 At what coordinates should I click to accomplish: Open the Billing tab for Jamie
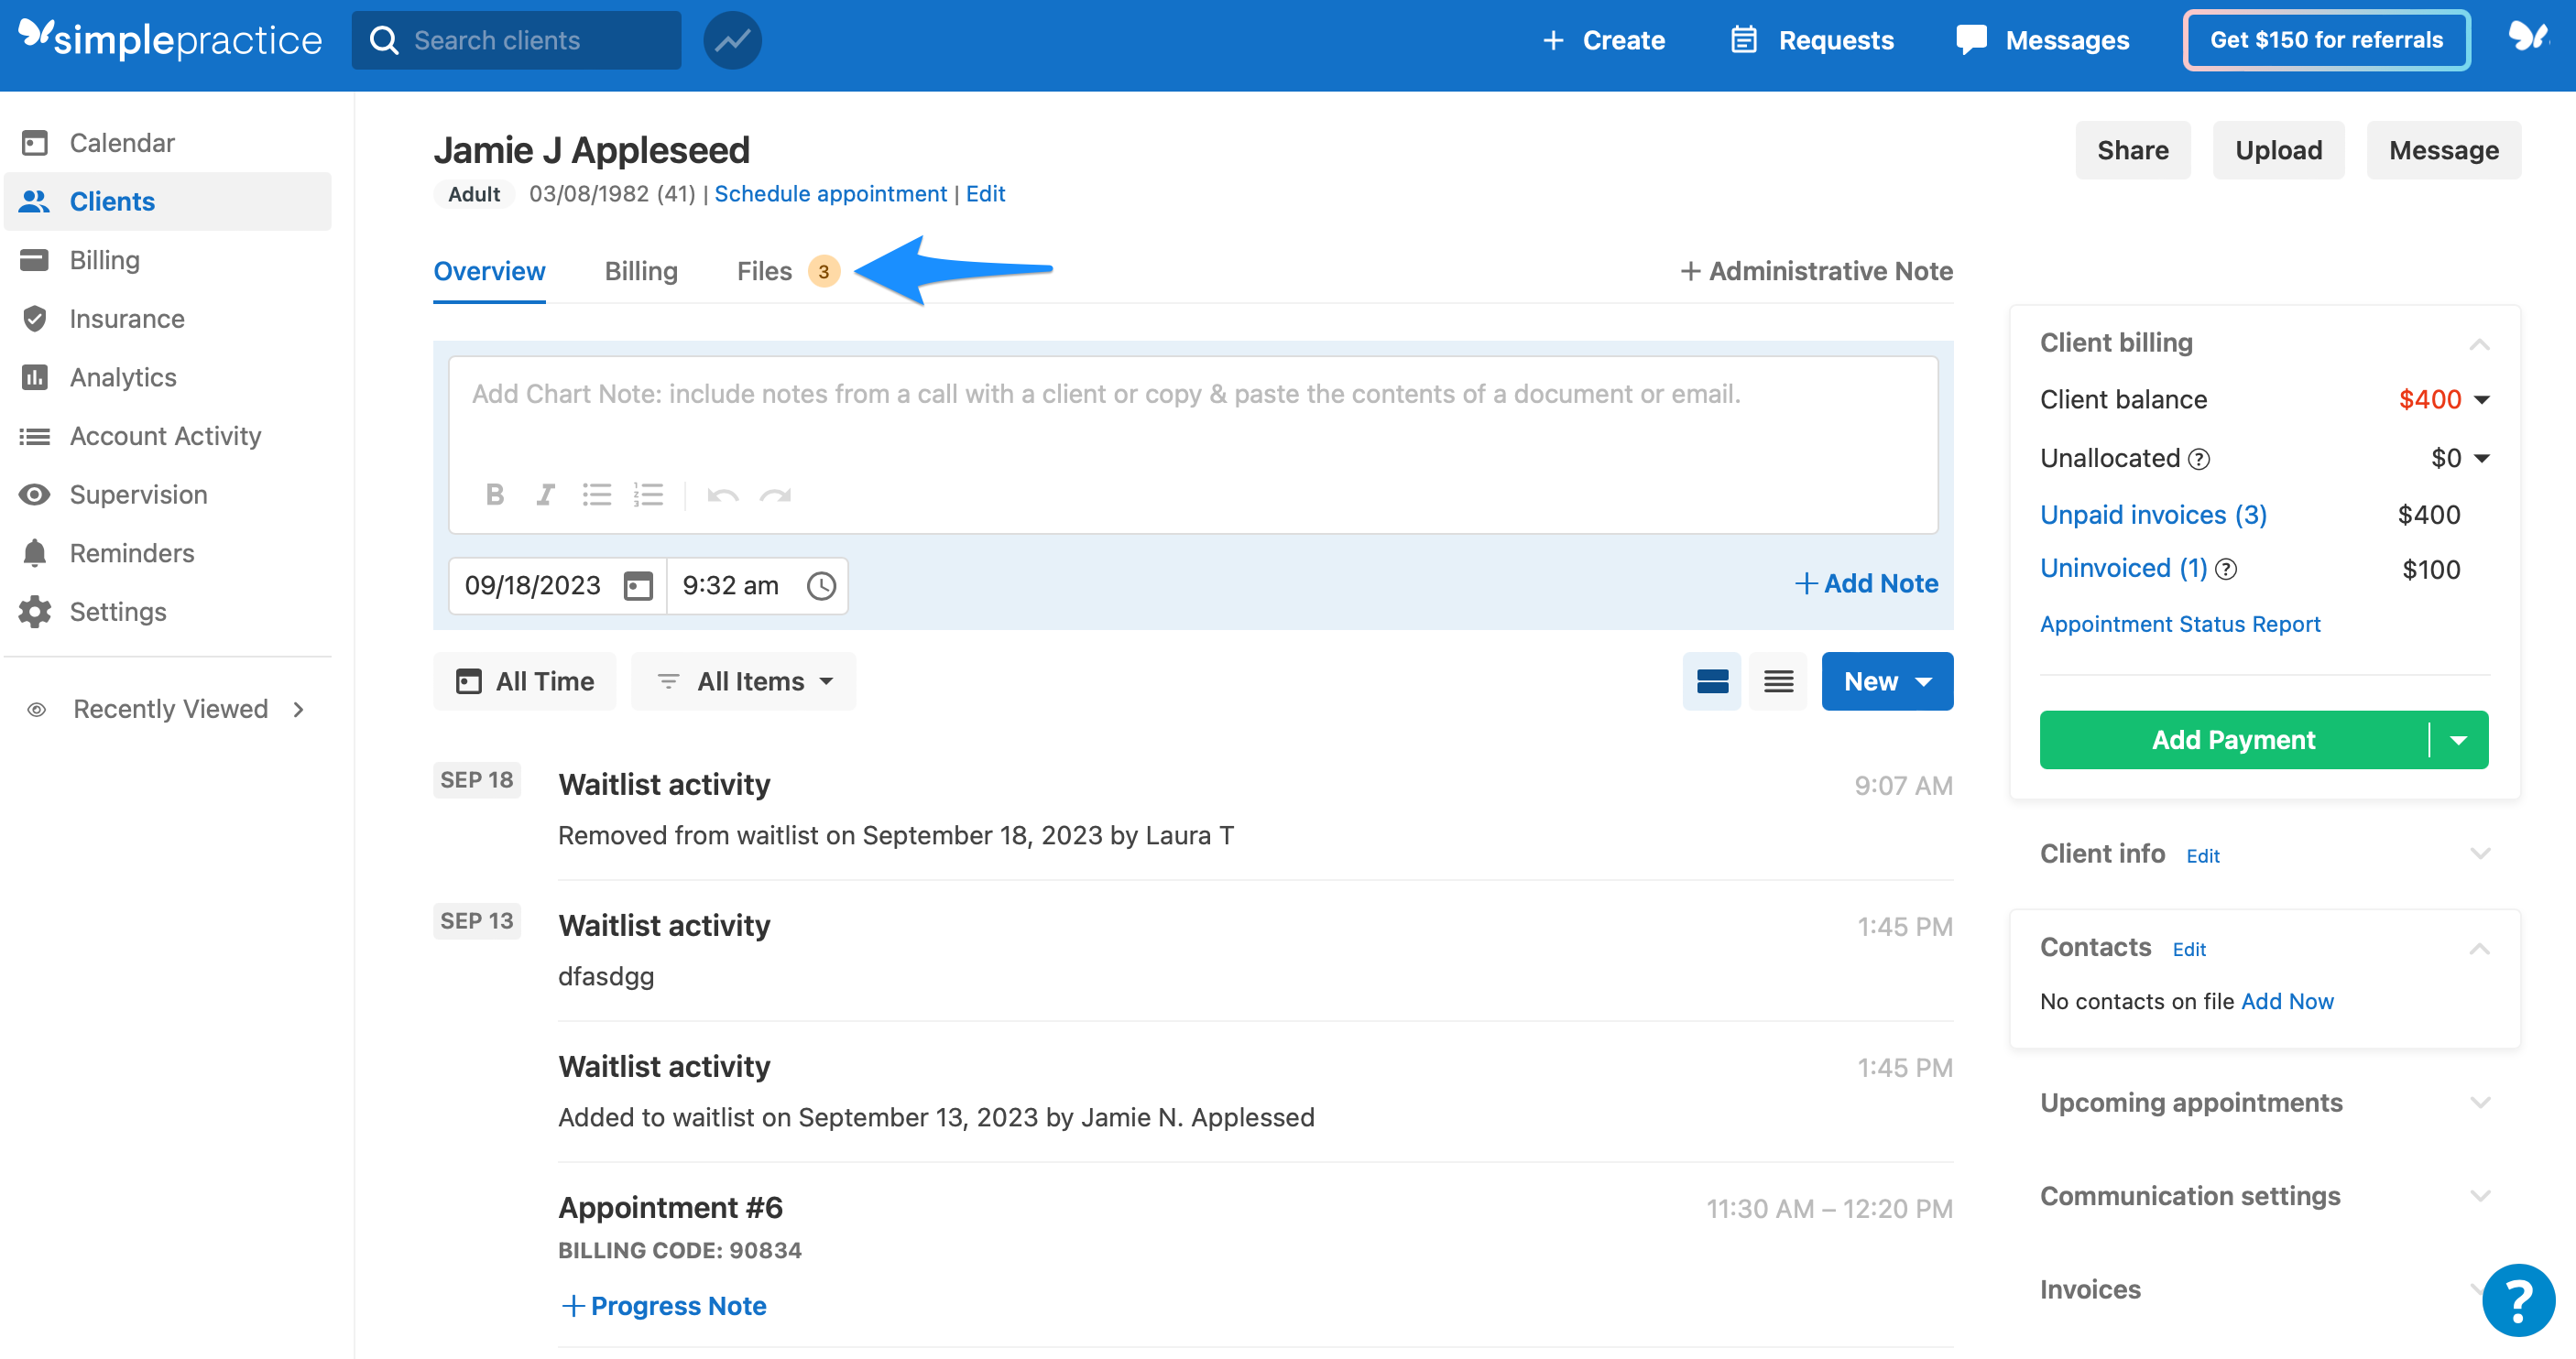(x=641, y=270)
